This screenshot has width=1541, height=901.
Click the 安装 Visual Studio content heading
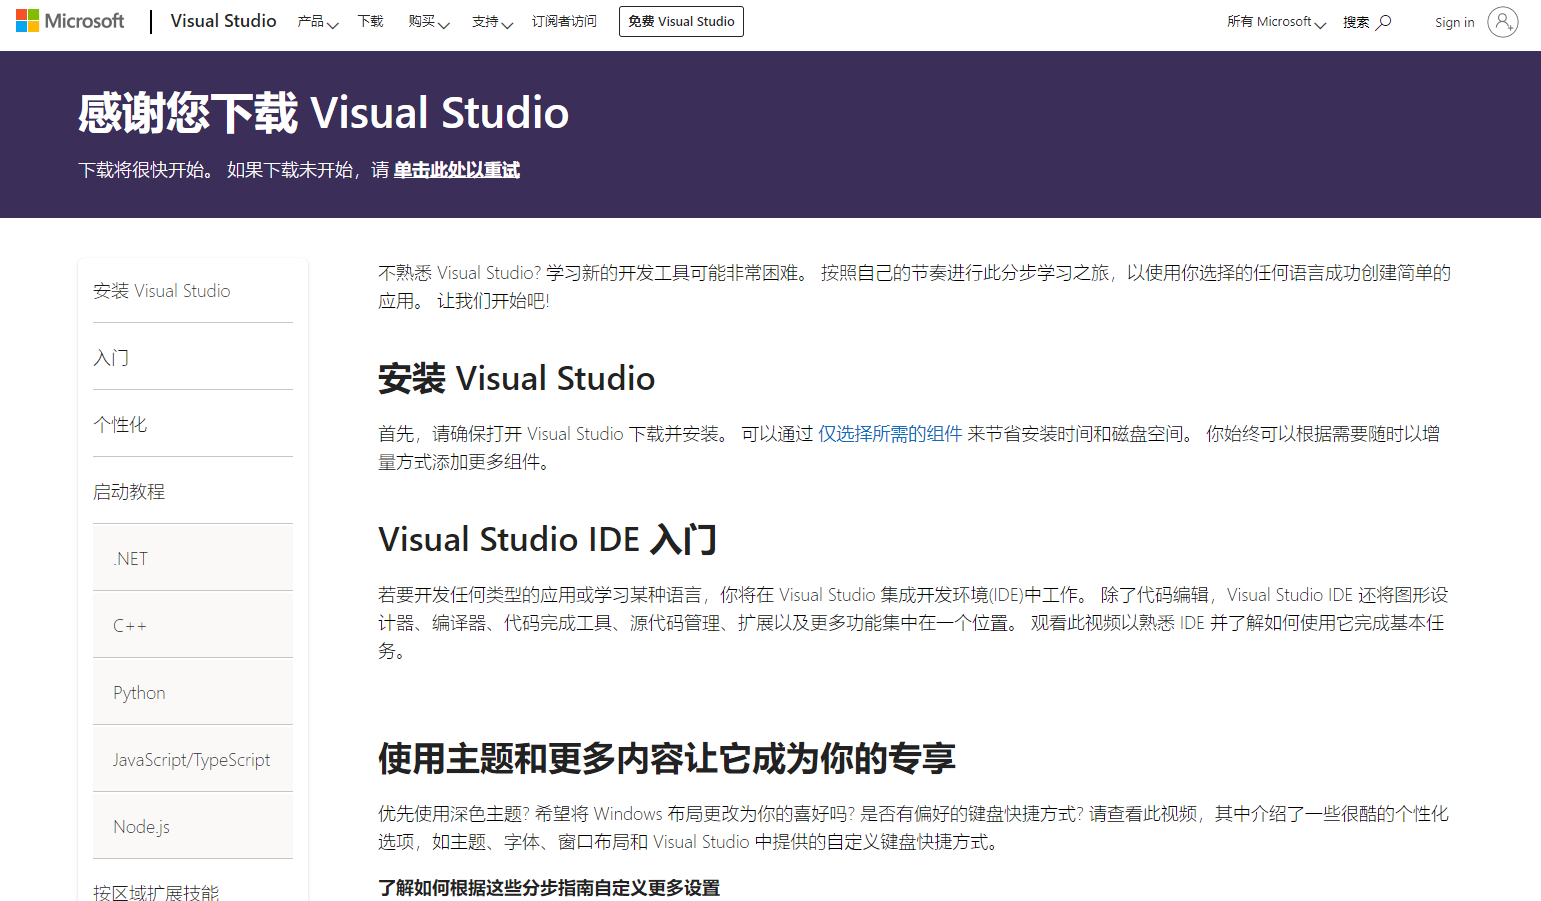(516, 379)
